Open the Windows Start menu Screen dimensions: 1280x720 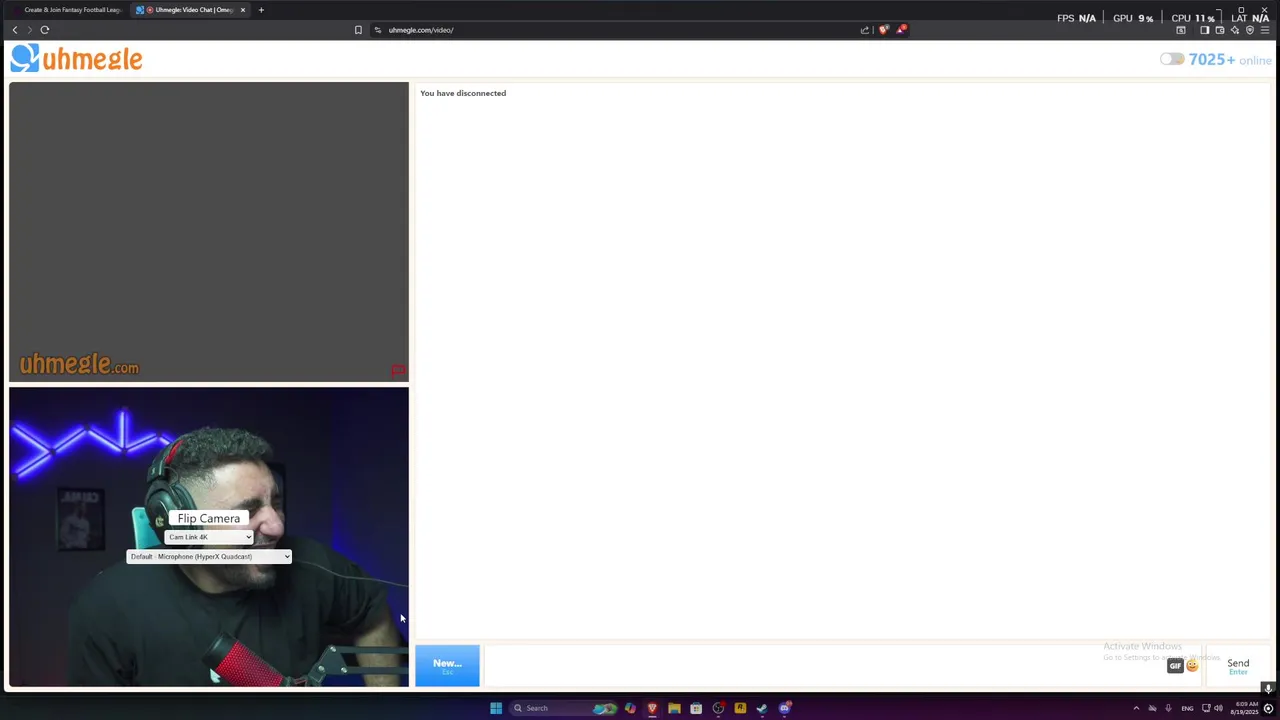pos(496,708)
